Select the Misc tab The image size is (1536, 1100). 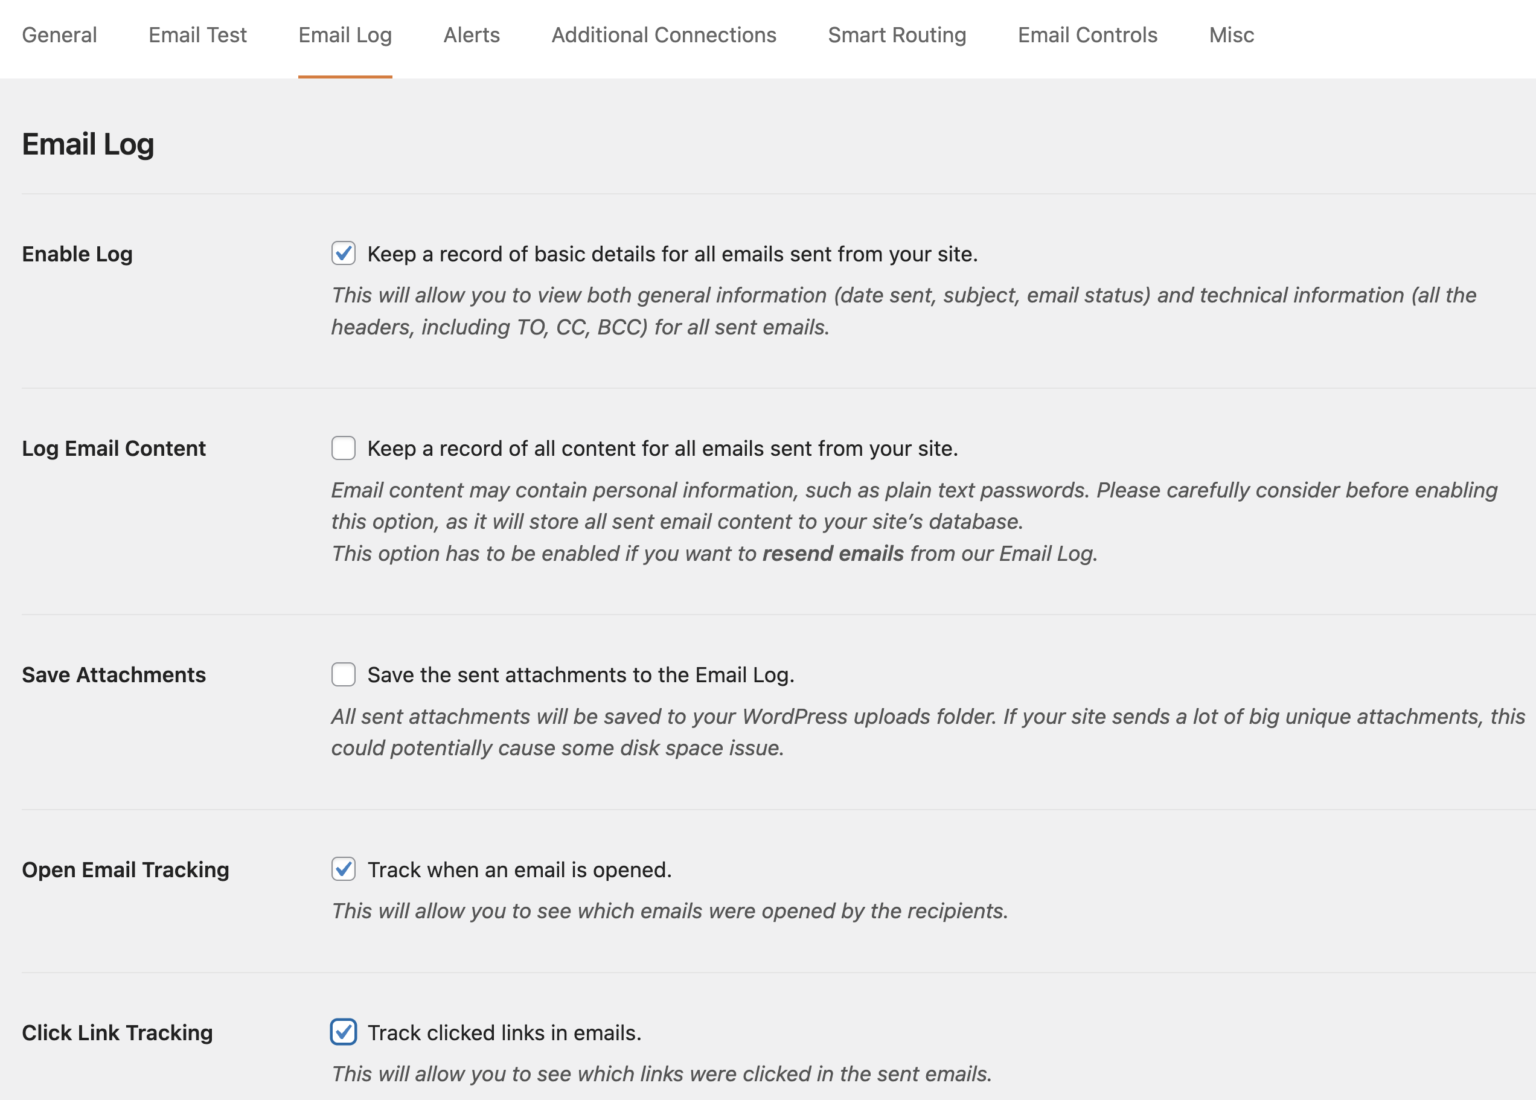[x=1231, y=35]
